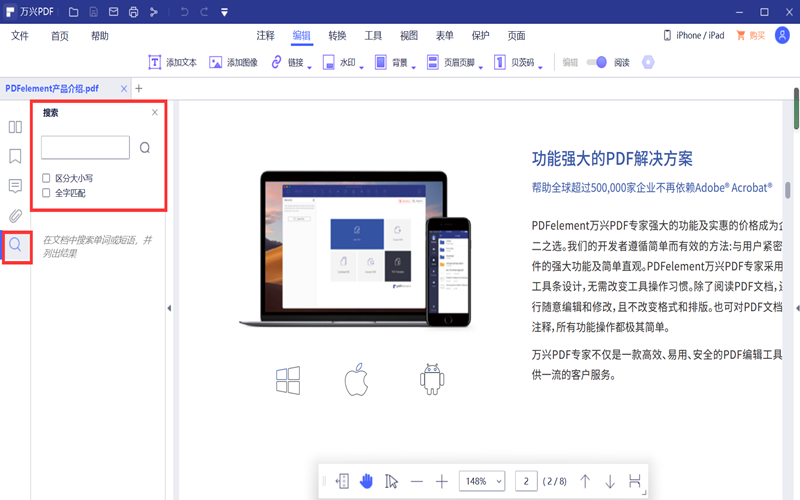Enable the 区分大小写 checkbox
The height and width of the screenshot is (500, 800).
(46, 178)
